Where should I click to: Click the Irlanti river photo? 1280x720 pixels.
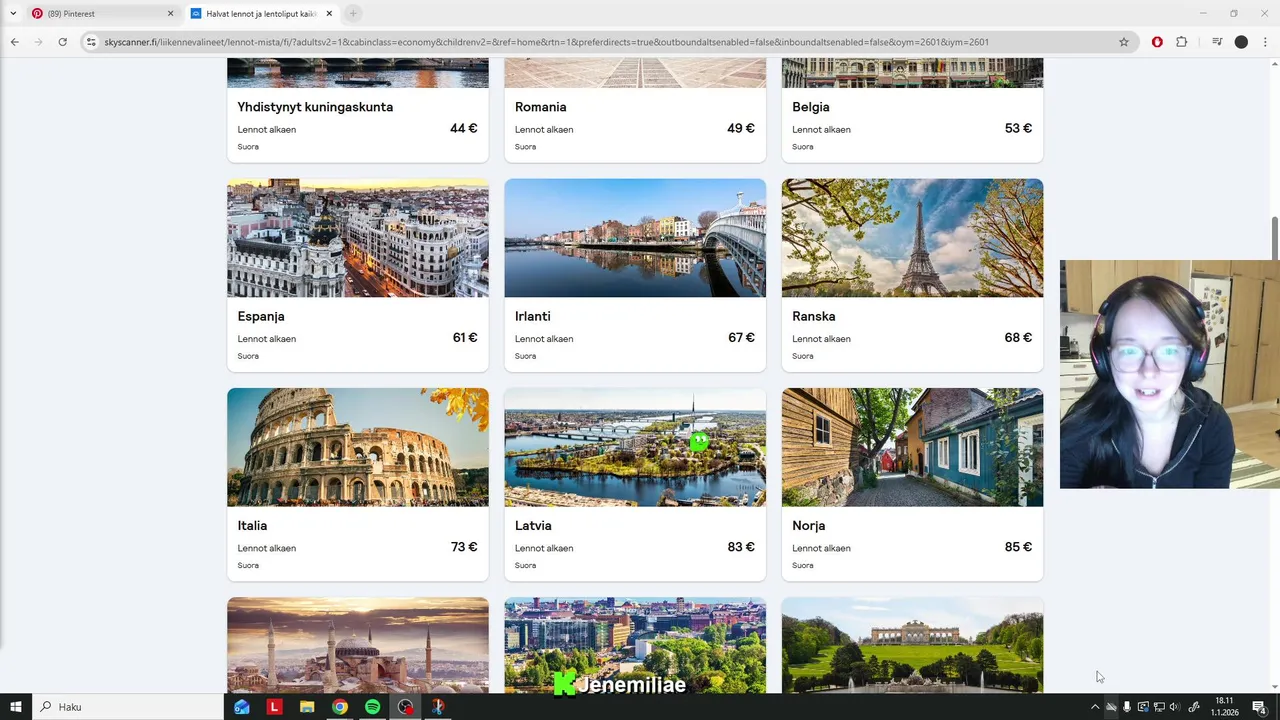point(635,238)
